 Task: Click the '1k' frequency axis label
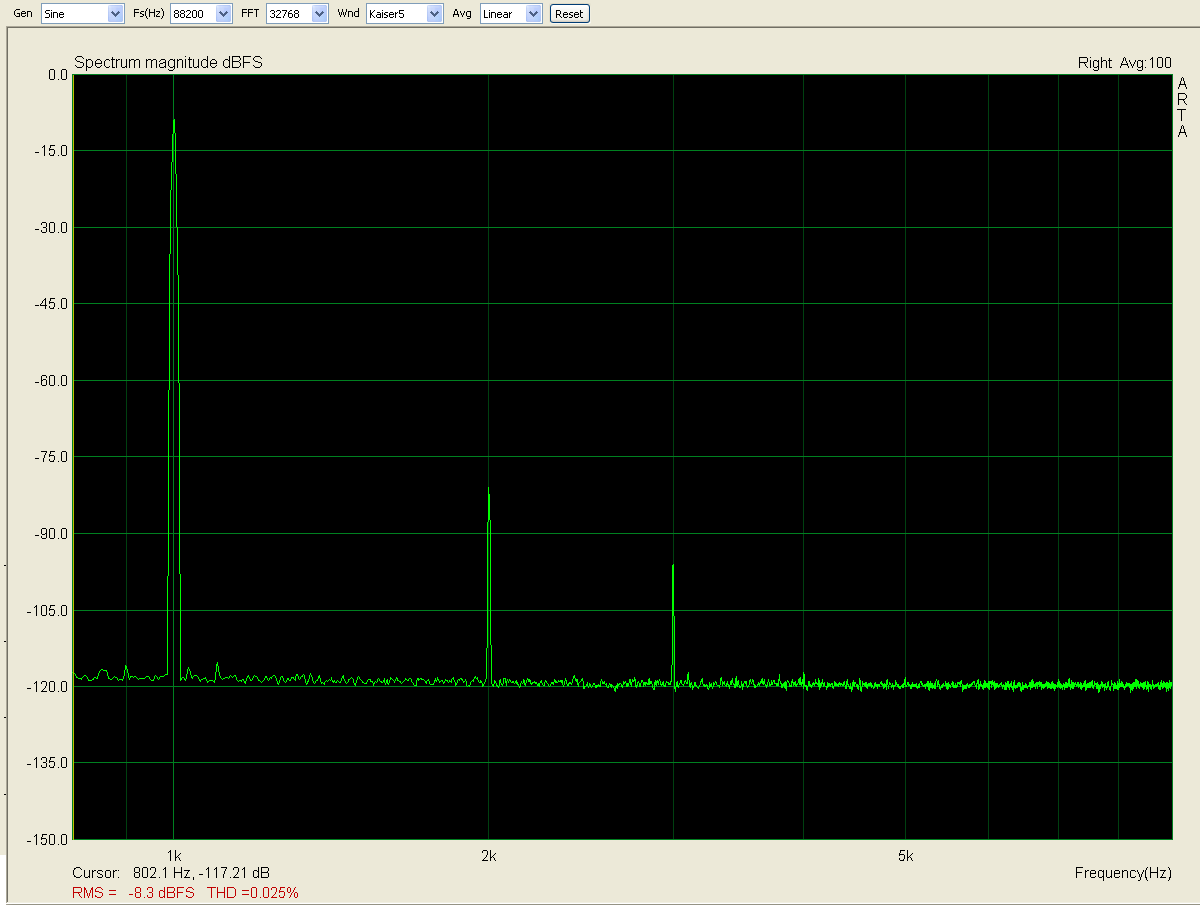click(174, 856)
